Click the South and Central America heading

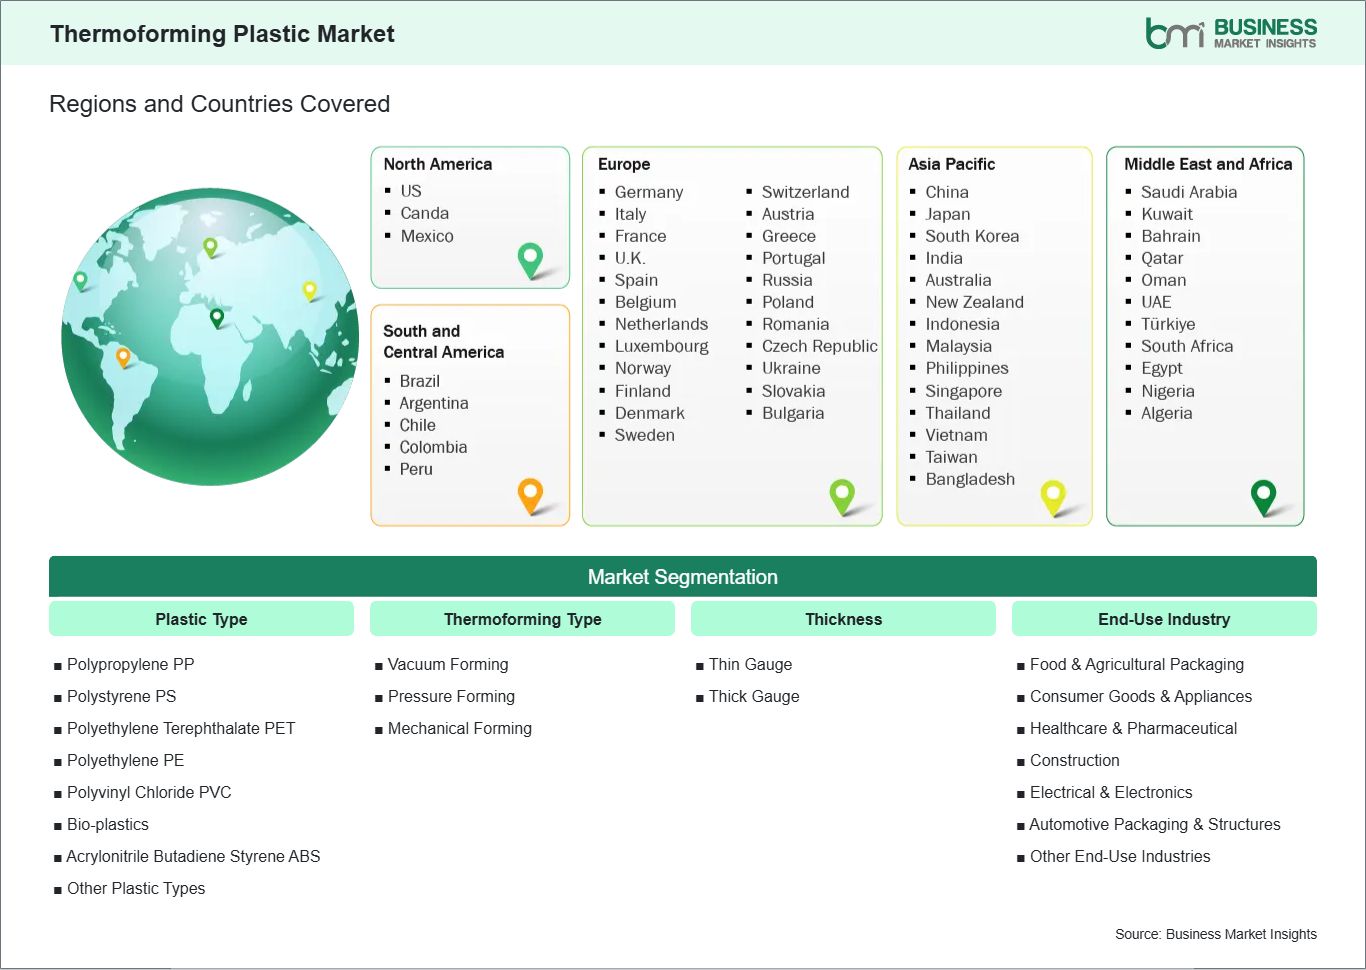coord(444,341)
